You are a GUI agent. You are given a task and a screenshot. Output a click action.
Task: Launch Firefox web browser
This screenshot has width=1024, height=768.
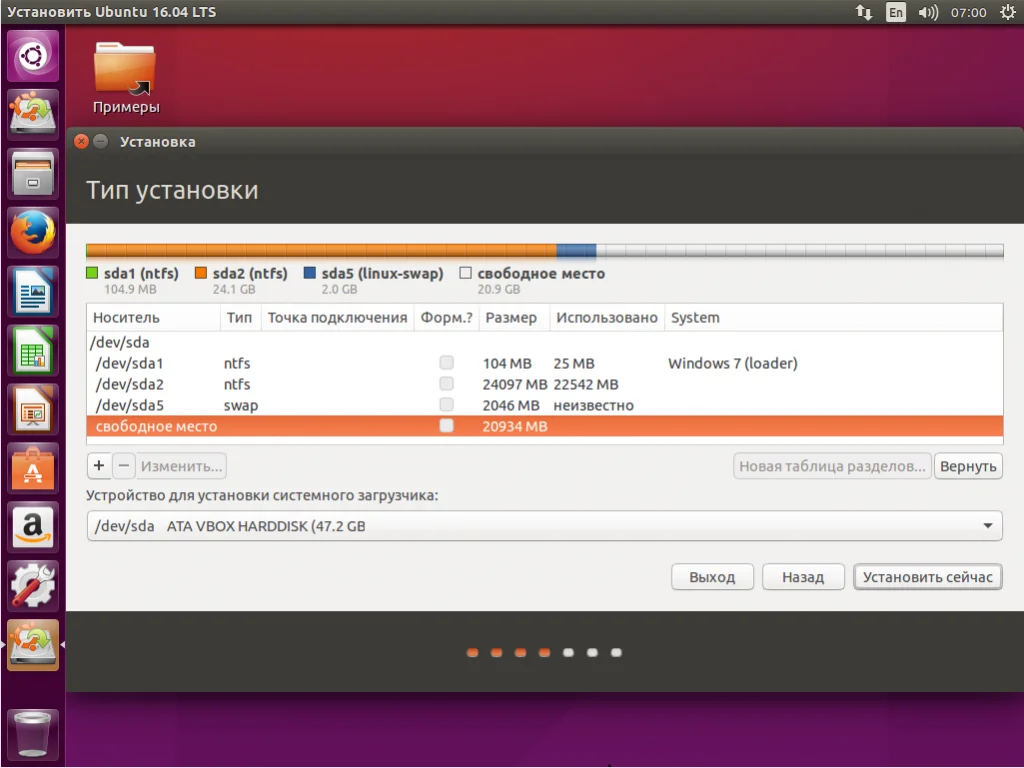[33, 232]
